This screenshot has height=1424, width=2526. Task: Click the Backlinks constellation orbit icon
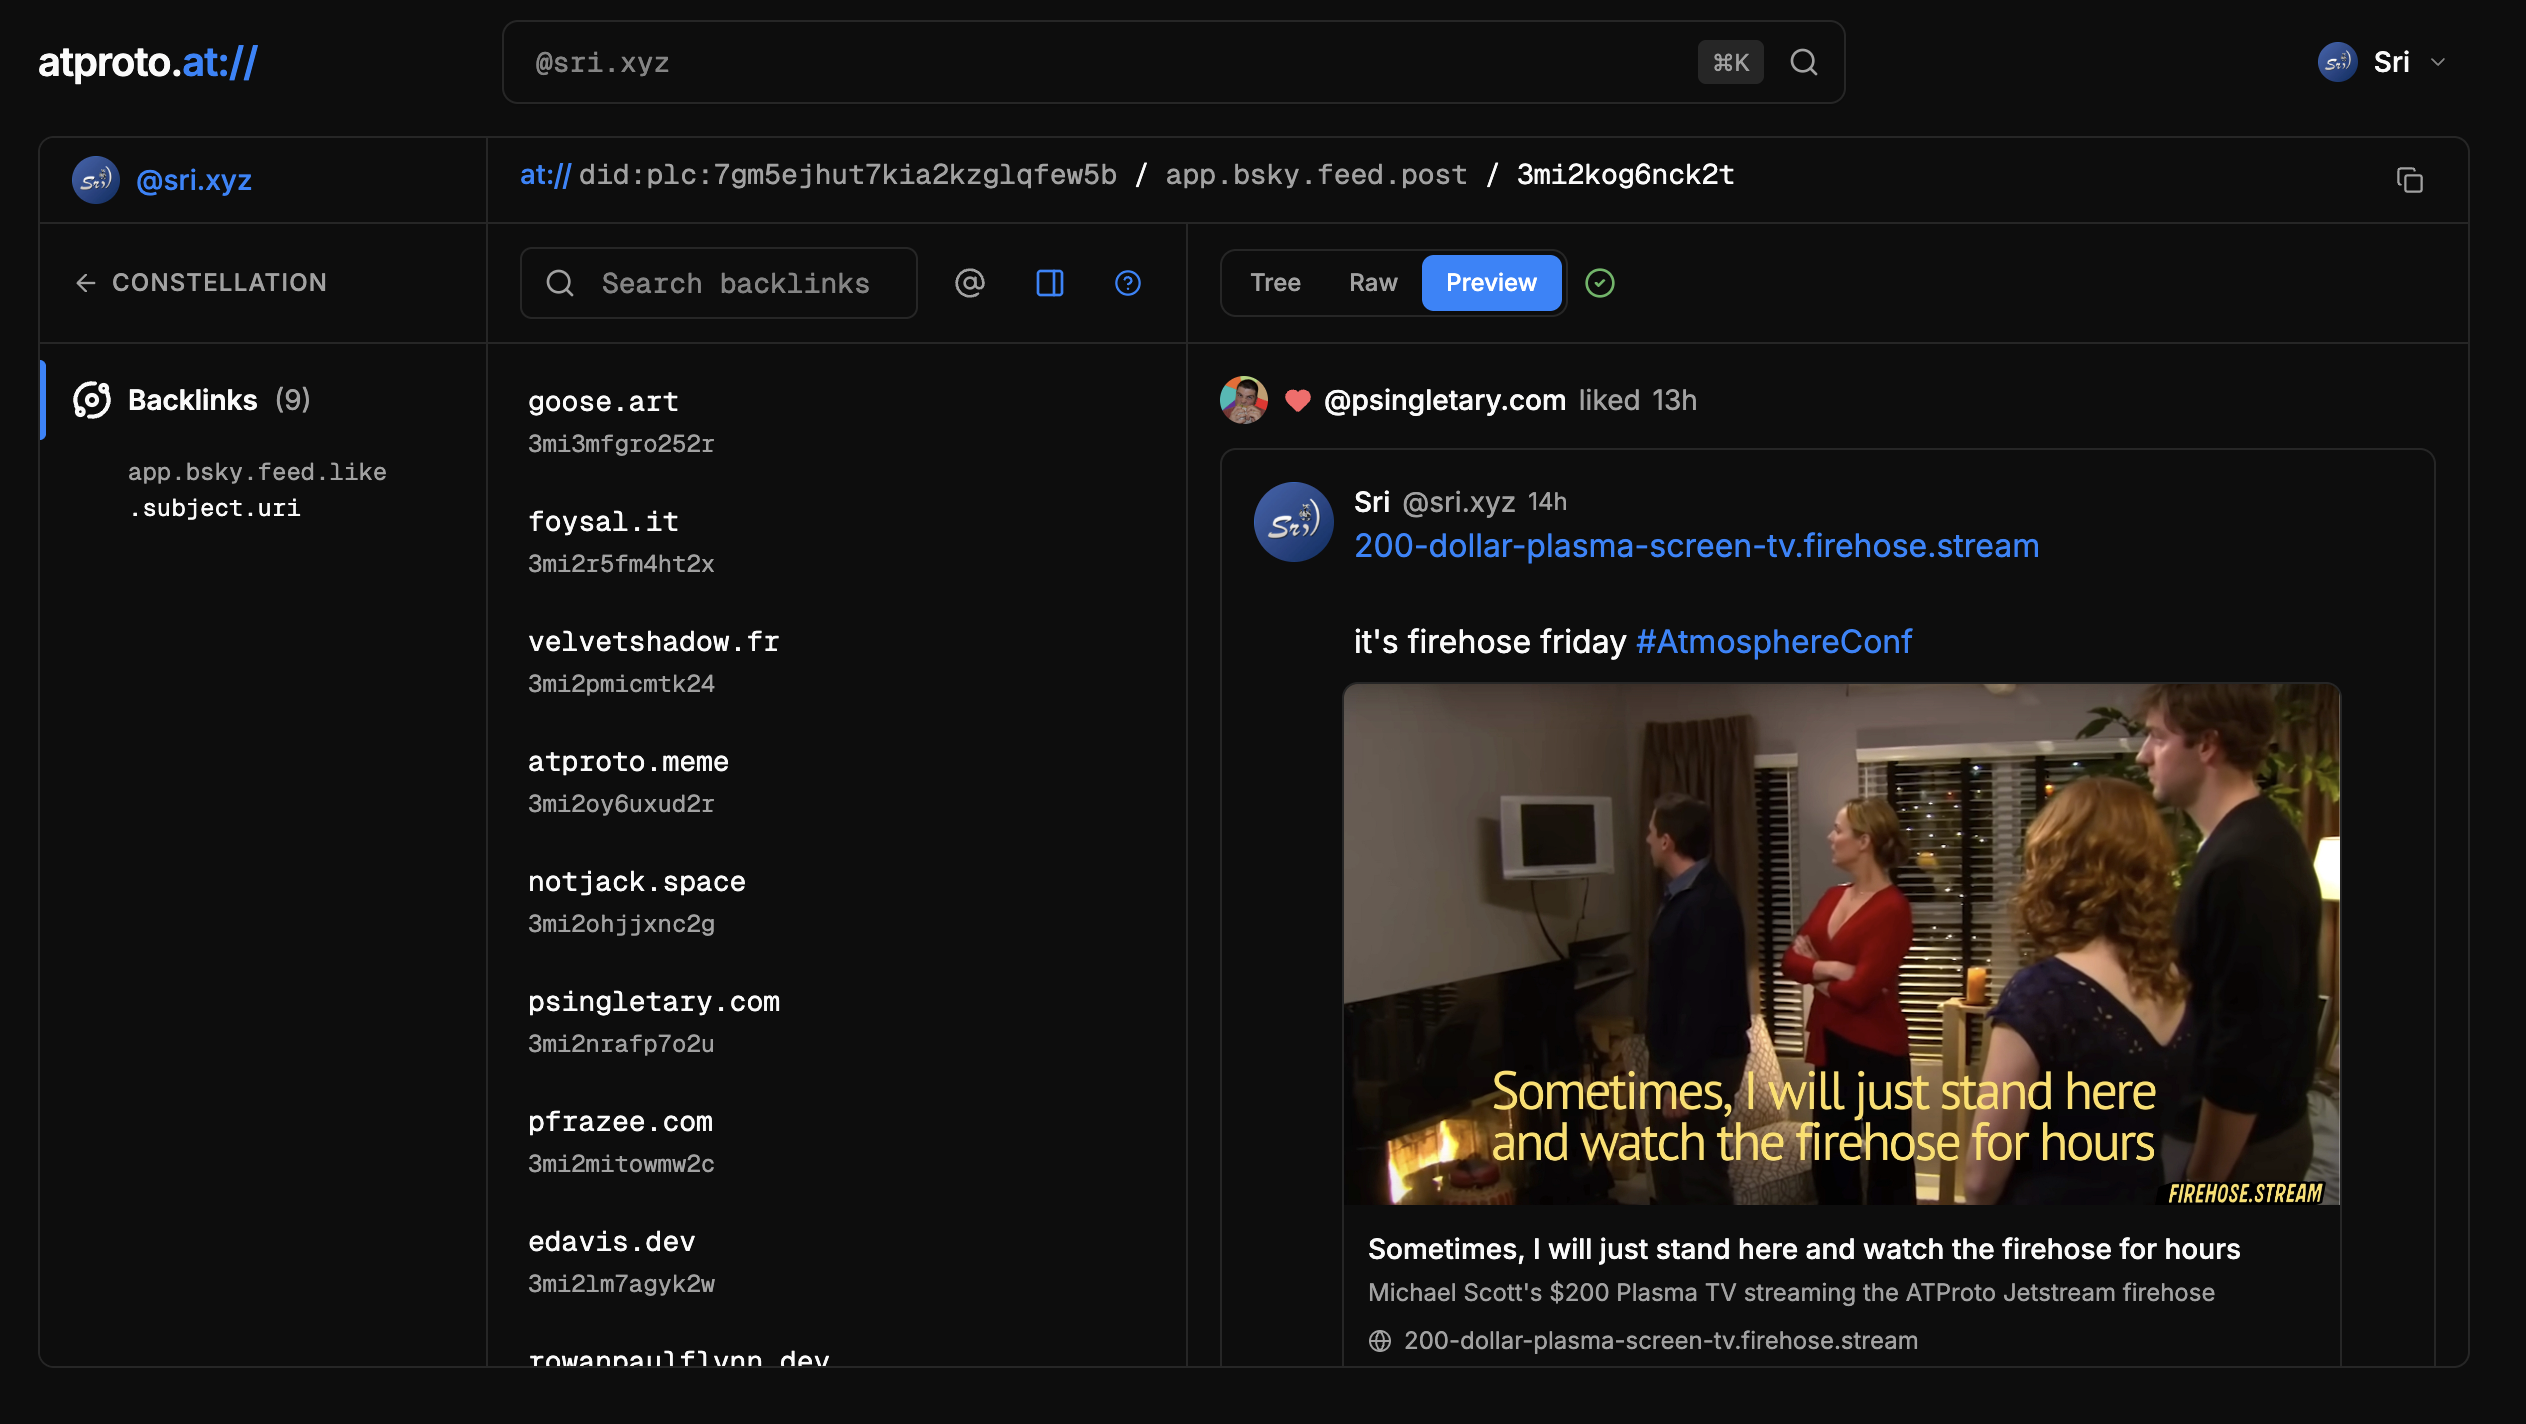pyautogui.click(x=92, y=400)
